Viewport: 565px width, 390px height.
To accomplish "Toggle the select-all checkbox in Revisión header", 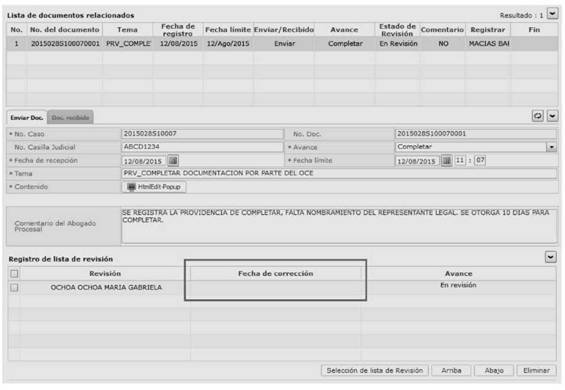I will [14, 274].
